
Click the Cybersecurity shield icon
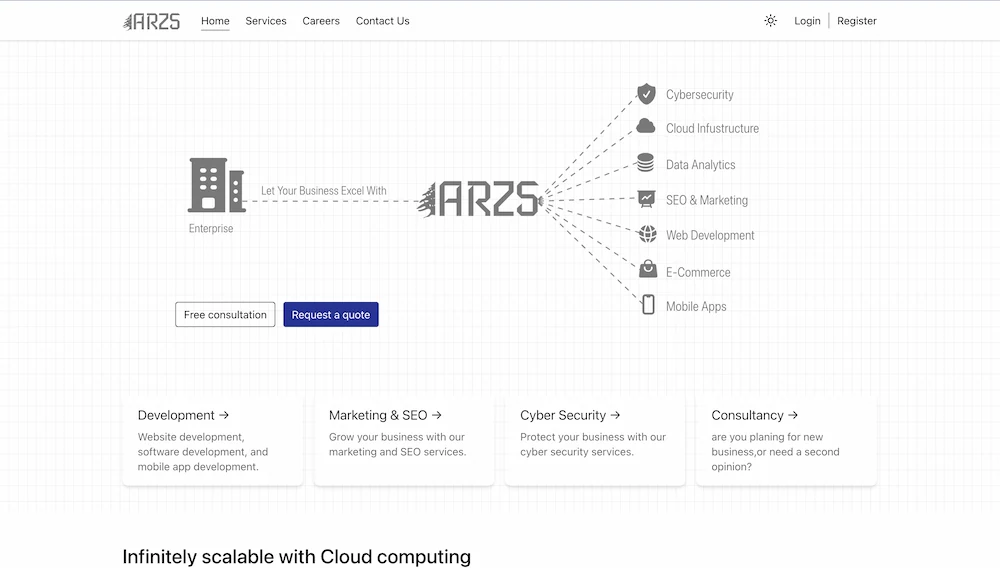pyautogui.click(x=646, y=94)
